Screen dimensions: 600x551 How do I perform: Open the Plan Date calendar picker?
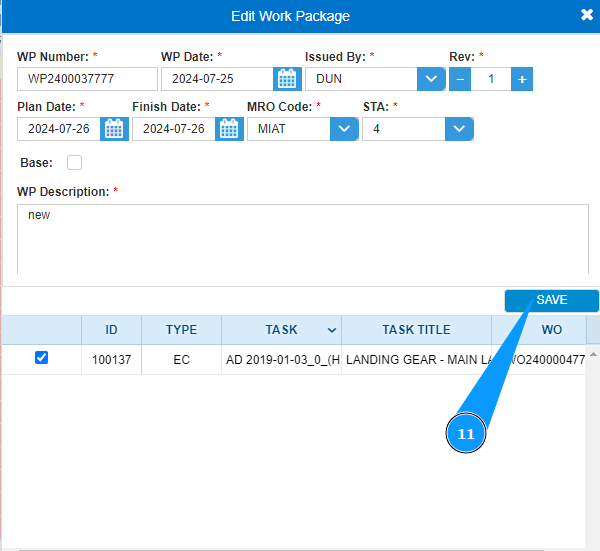tap(114, 129)
